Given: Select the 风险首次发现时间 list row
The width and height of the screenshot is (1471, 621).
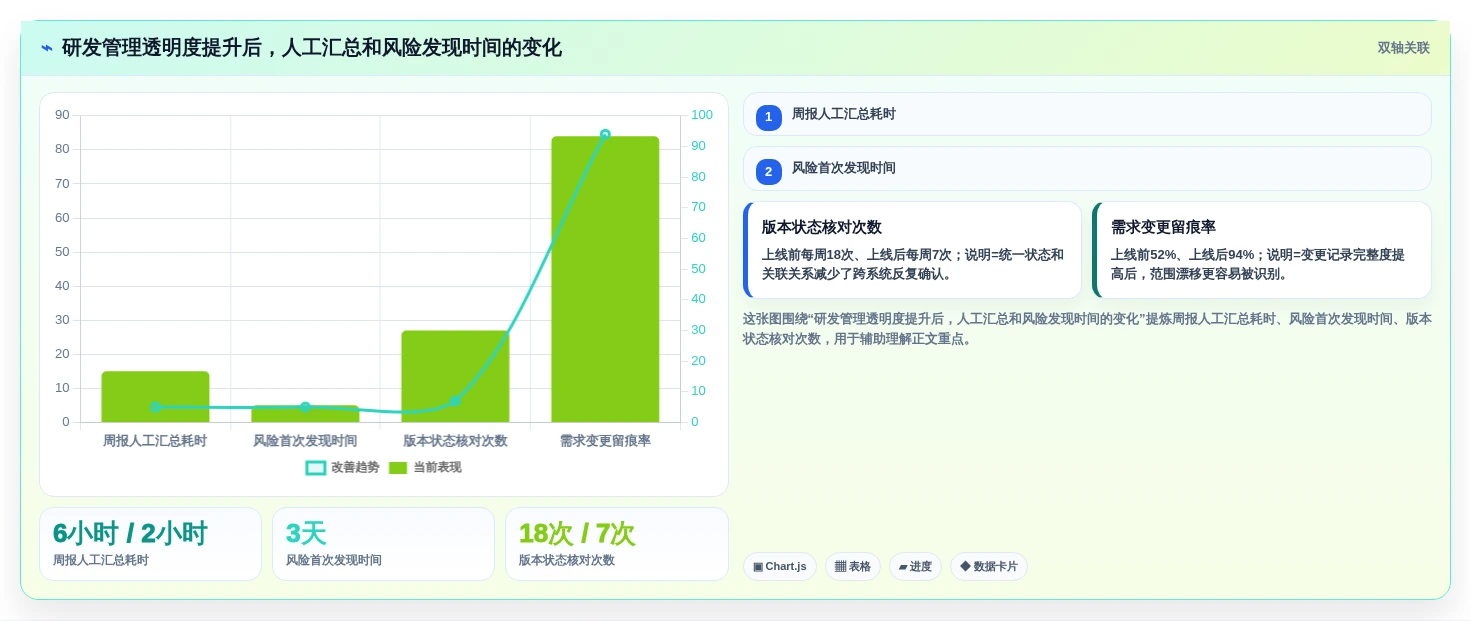Looking at the screenshot, I should coord(1087,168).
